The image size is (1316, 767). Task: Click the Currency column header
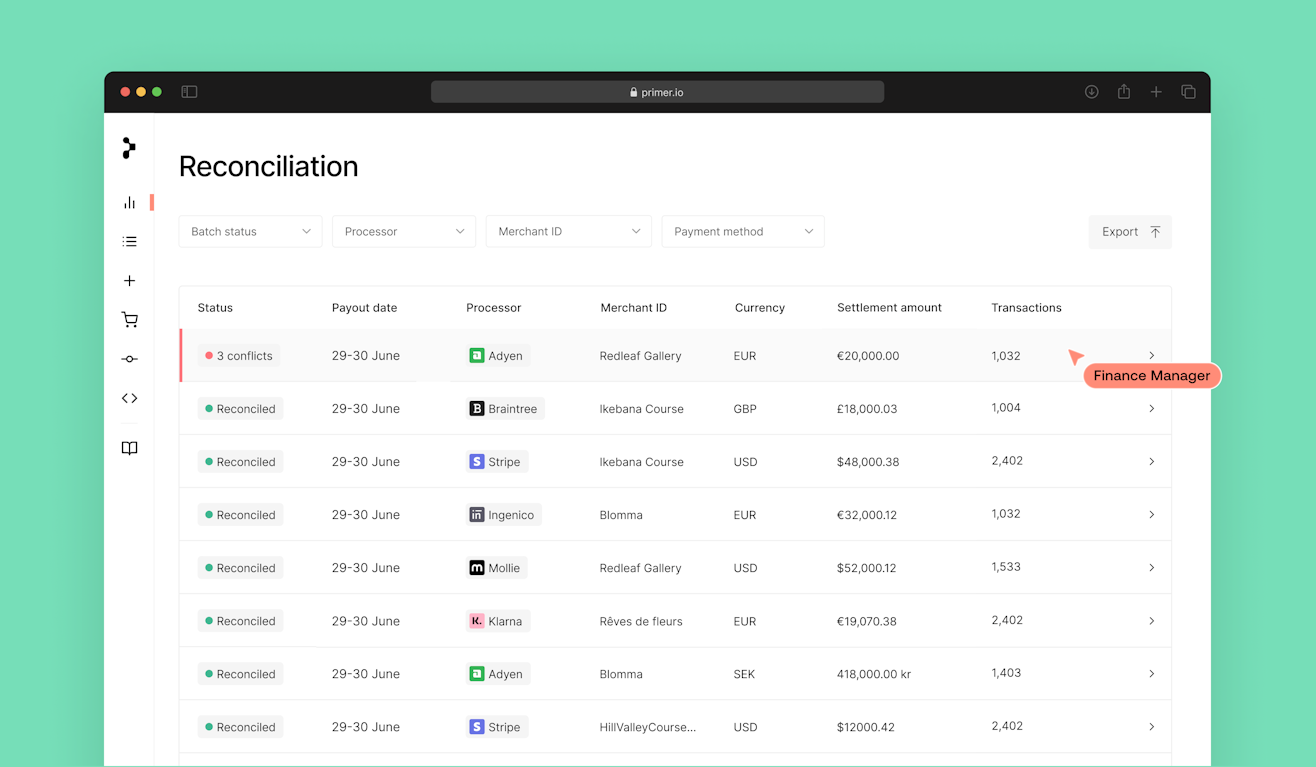point(760,308)
